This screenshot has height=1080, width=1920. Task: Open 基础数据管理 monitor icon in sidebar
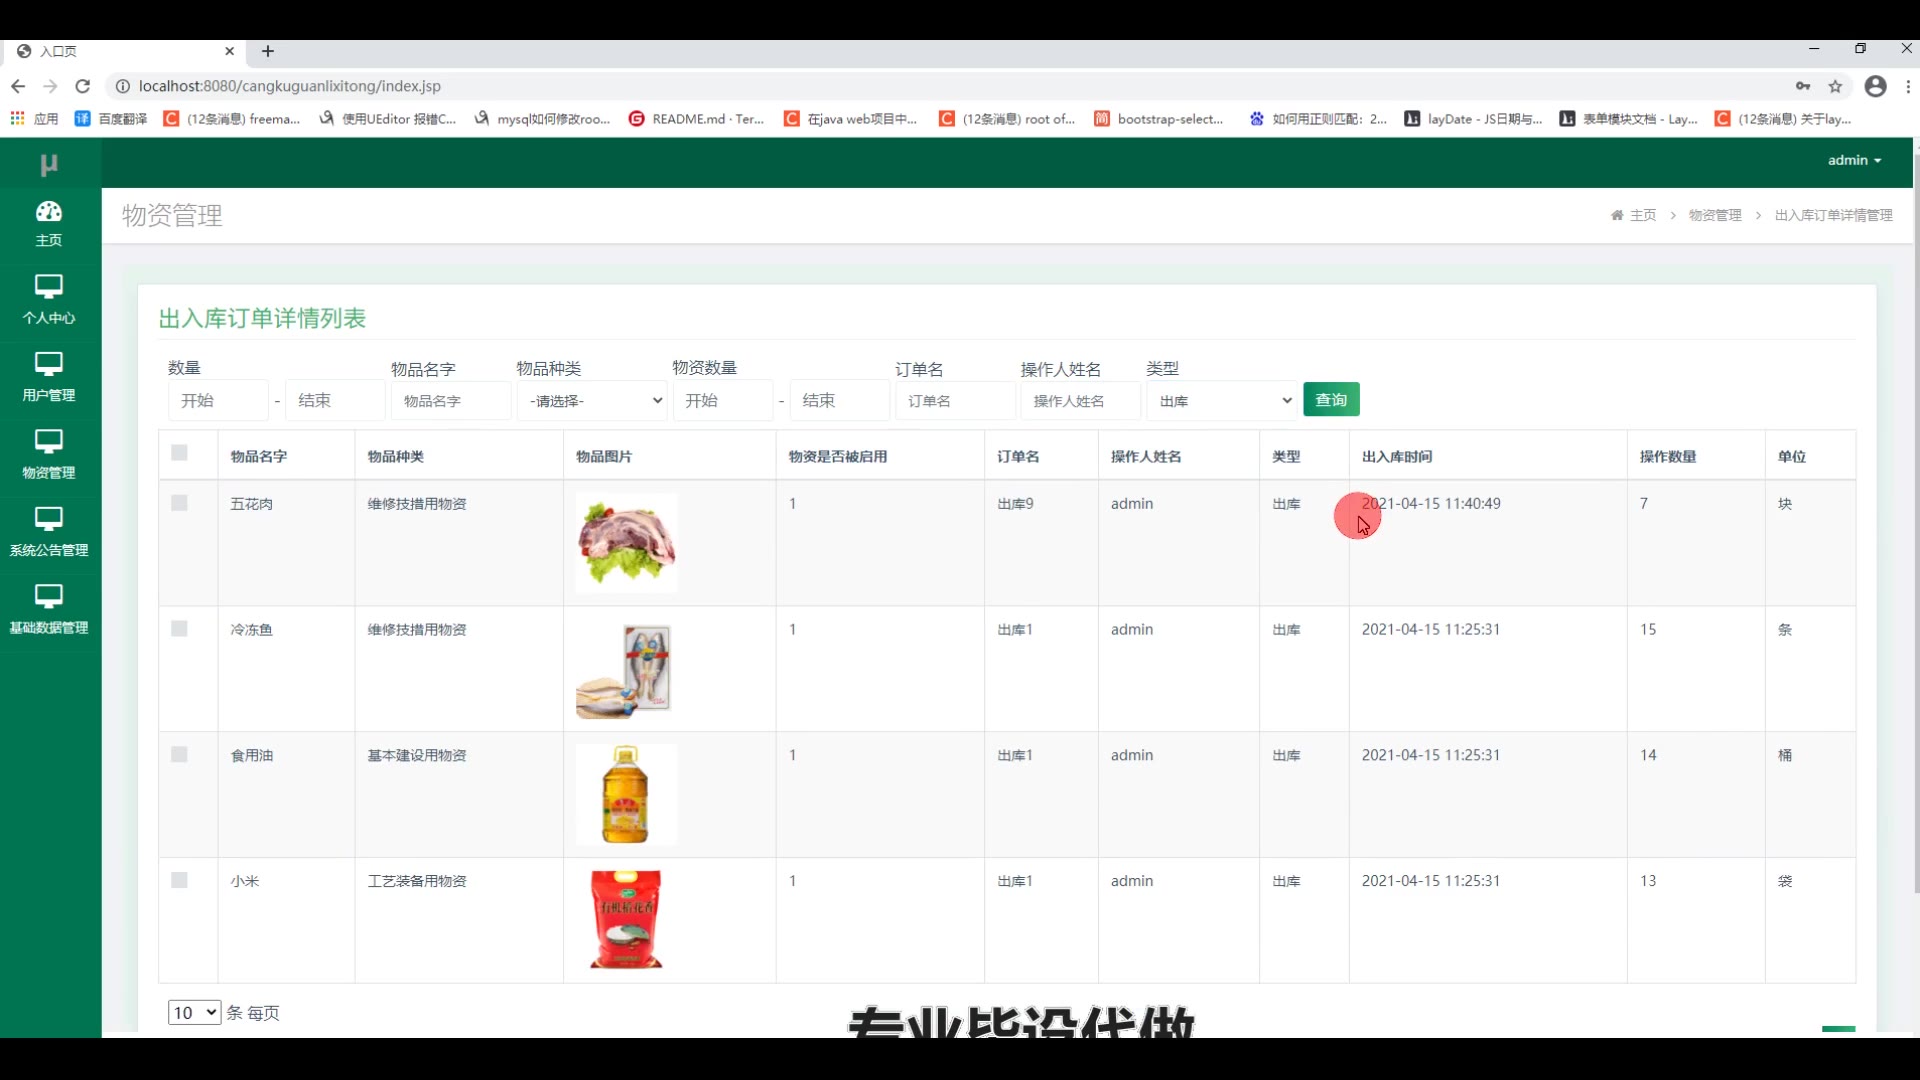(x=49, y=597)
